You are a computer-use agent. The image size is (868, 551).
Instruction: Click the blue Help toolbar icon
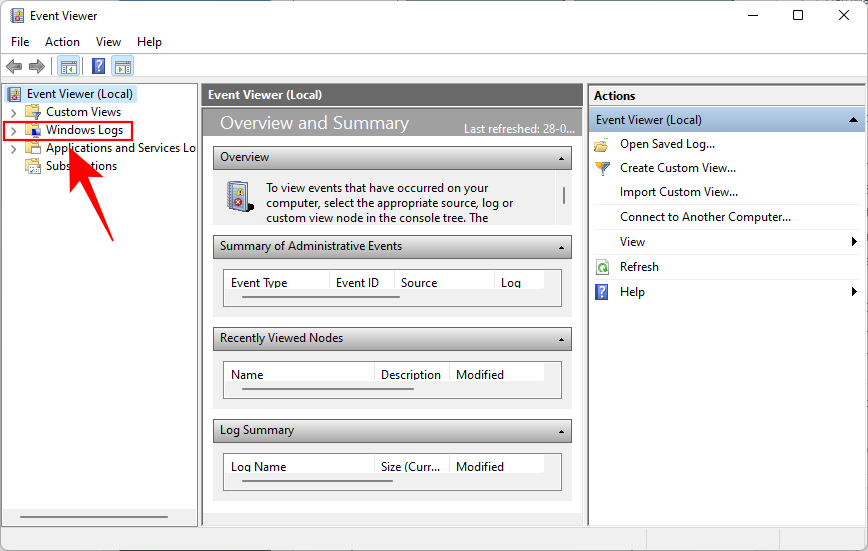[x=98, y=67]
